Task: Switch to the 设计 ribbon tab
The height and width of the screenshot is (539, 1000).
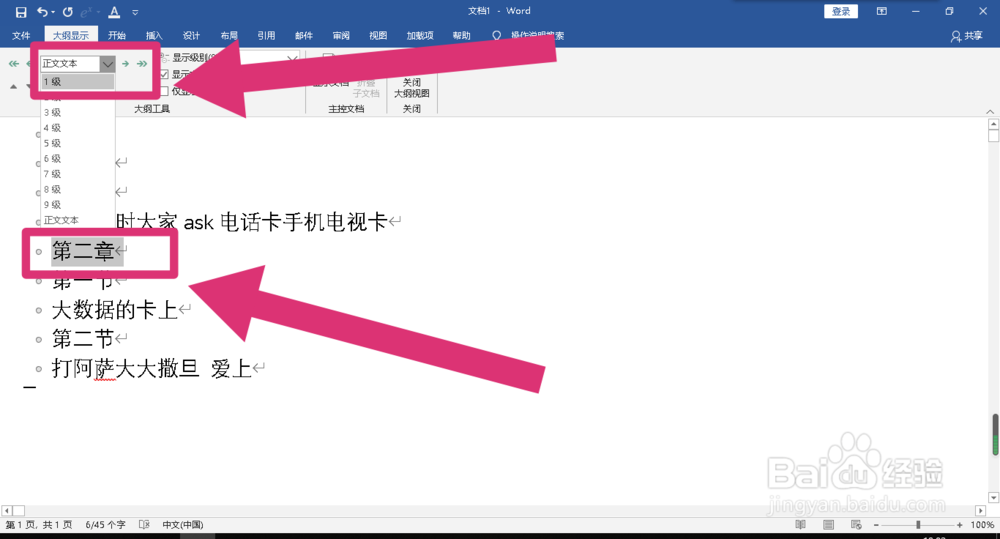Action: [x=191, y=36]
